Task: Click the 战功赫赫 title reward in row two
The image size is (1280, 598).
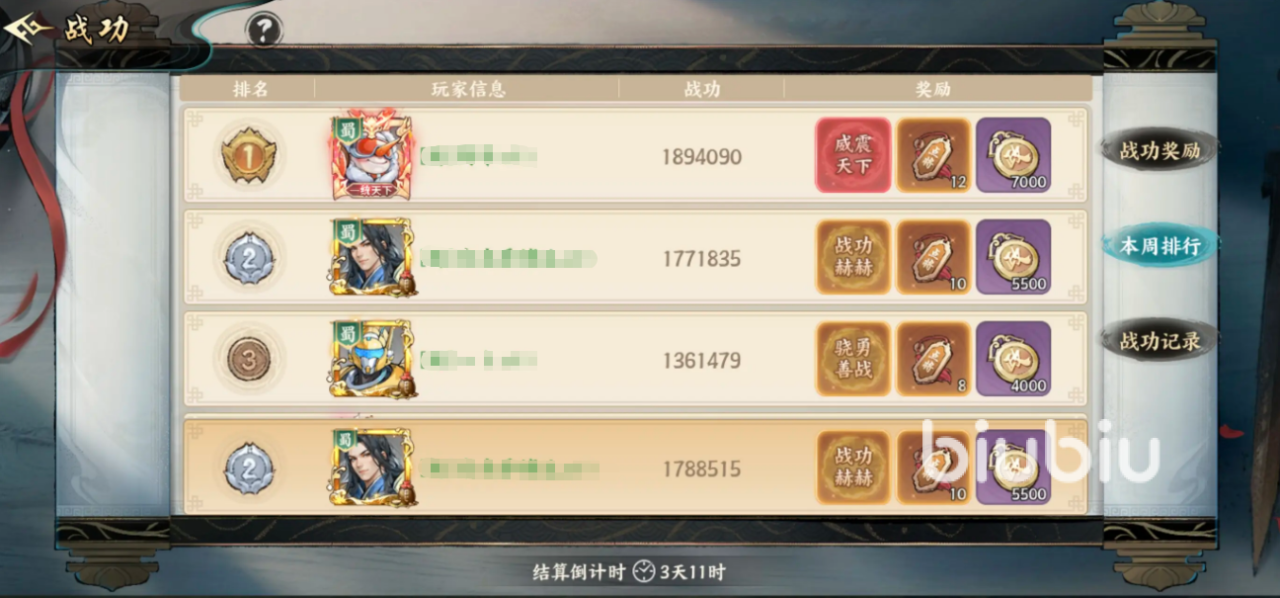Action: point(853,257)
